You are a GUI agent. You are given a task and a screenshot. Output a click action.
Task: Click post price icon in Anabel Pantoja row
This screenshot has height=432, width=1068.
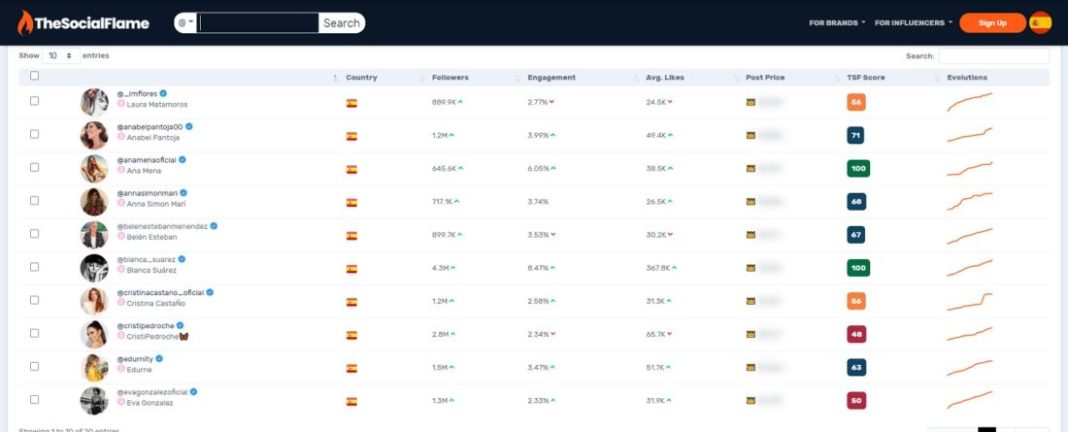point(751,136)
